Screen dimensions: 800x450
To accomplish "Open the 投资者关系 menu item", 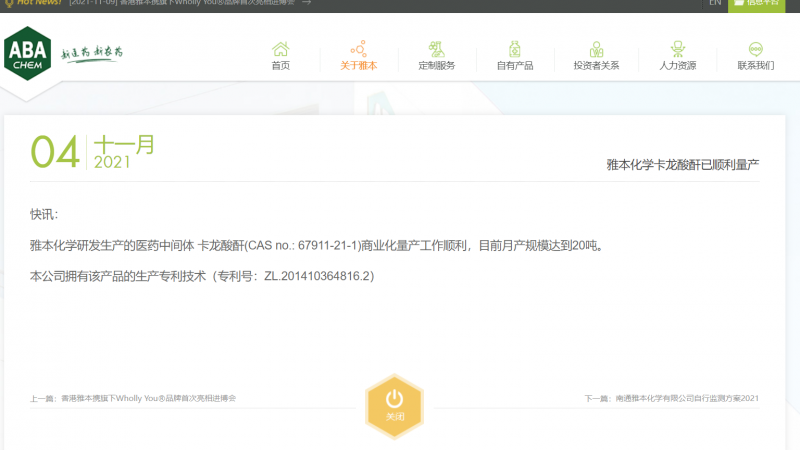I will [596, 65].
